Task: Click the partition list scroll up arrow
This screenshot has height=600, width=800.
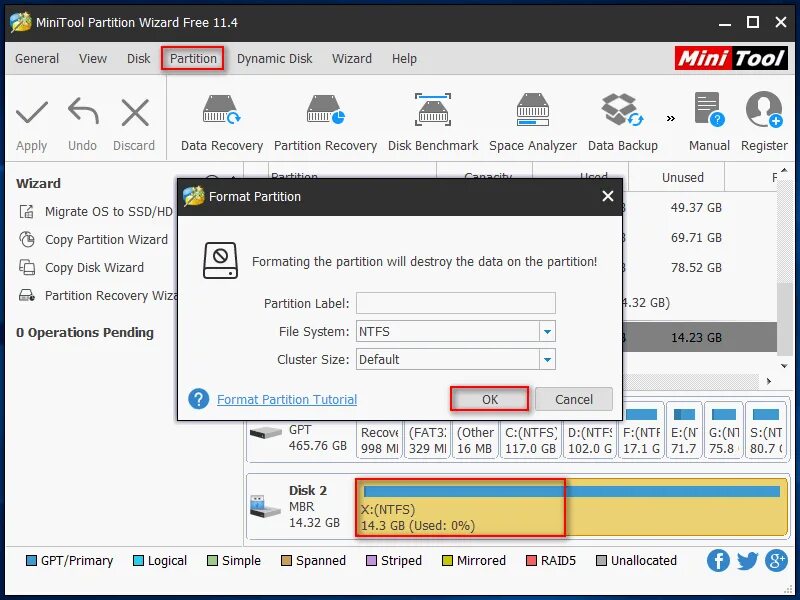Action: tap(784, 170)
